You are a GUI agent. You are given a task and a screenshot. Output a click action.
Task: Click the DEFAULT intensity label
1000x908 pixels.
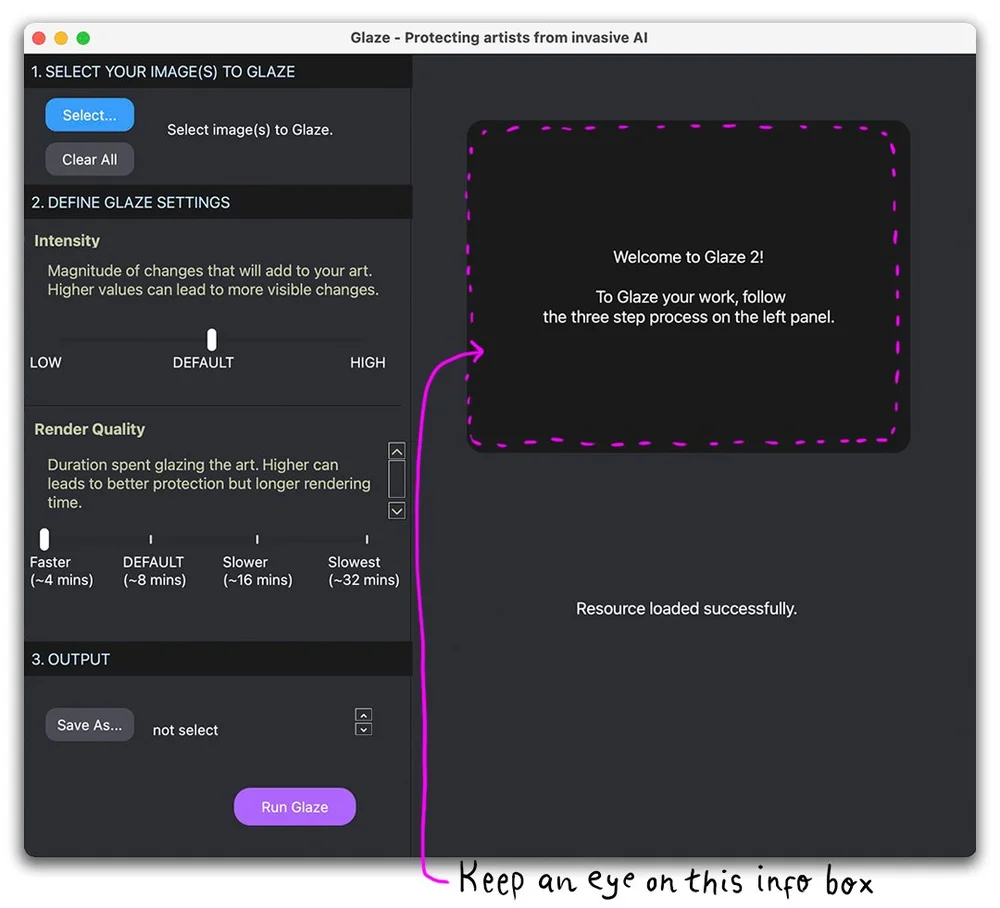pos(203,362)
